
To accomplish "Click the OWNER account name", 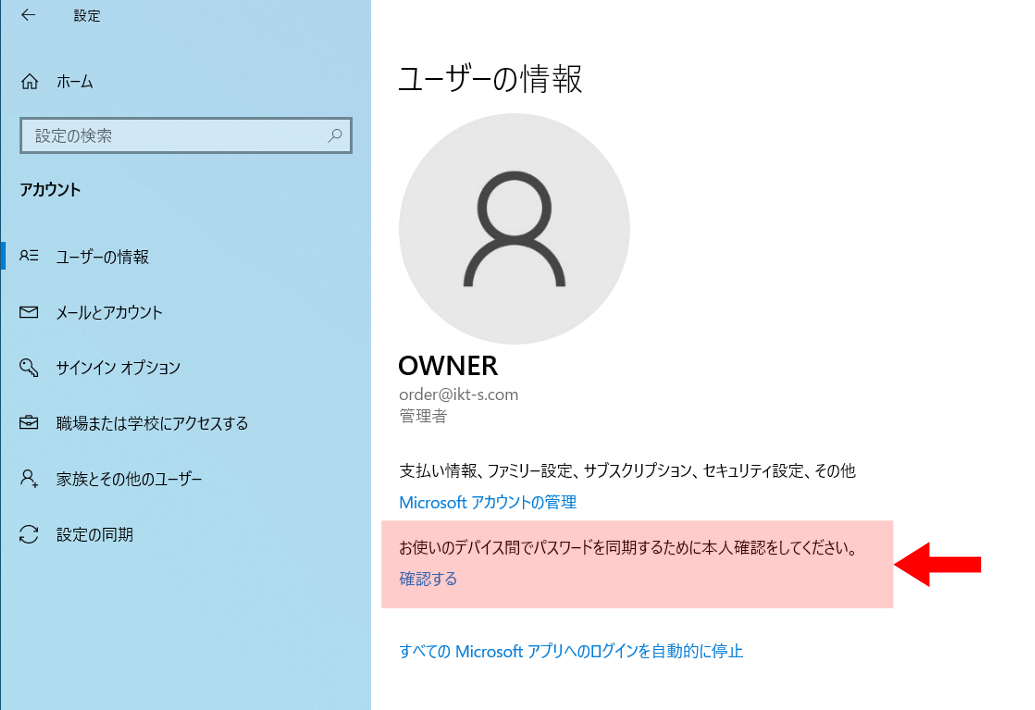I will pyautogui.click(x=448, y=365).
